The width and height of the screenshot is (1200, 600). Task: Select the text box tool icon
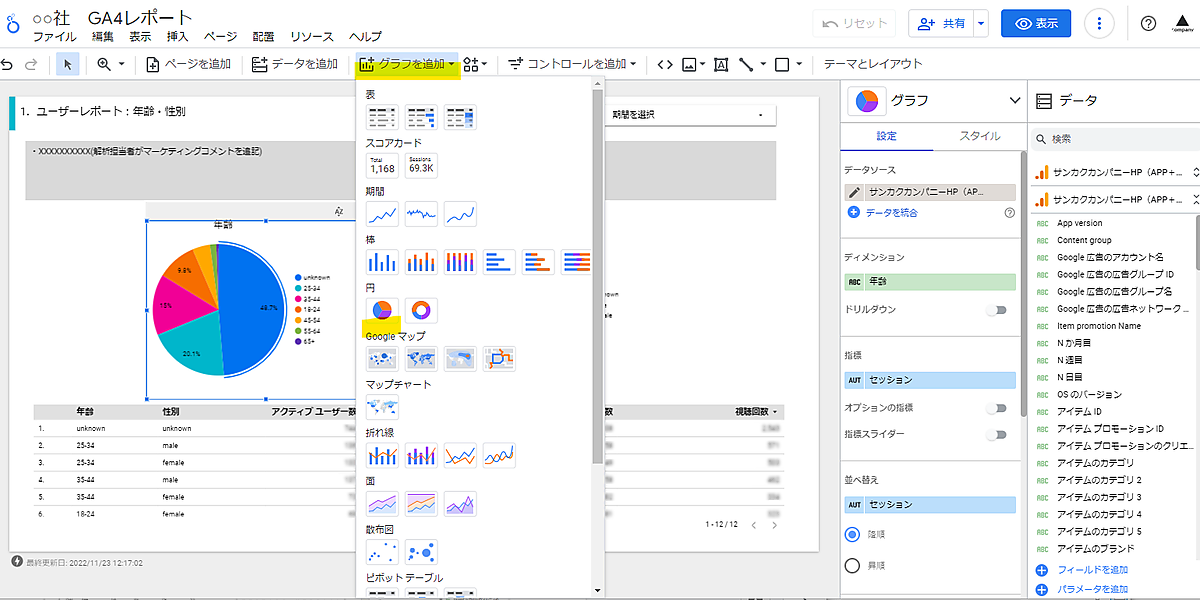720,64
